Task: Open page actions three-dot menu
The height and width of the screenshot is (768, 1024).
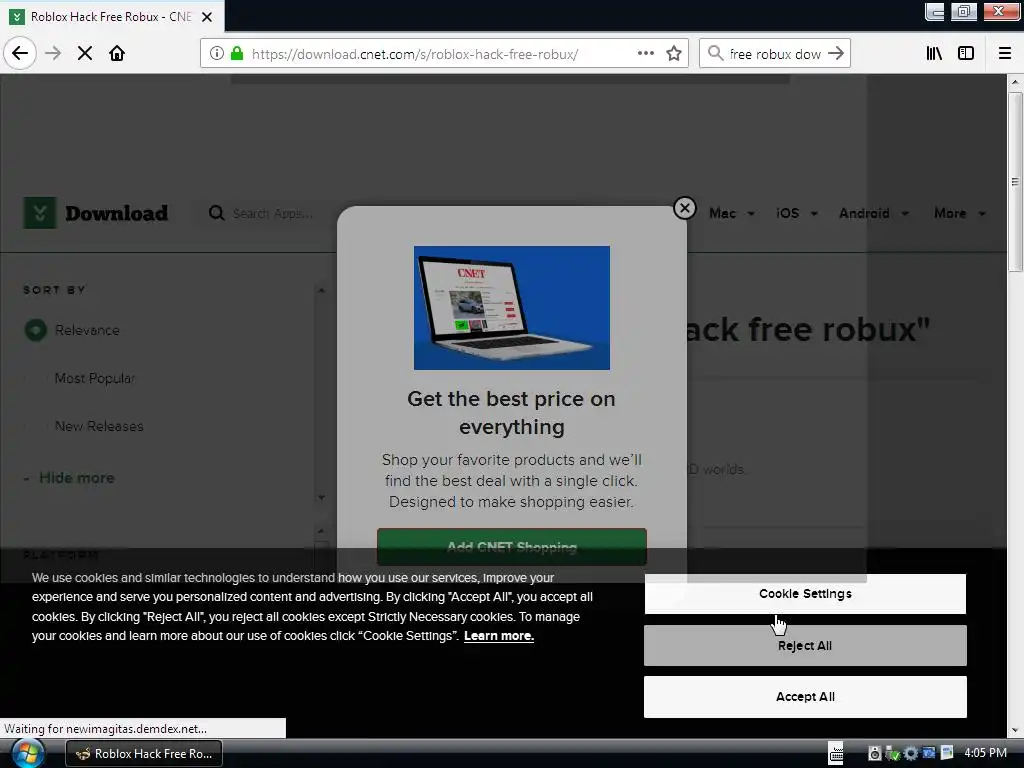Action: tap(646, 53)
